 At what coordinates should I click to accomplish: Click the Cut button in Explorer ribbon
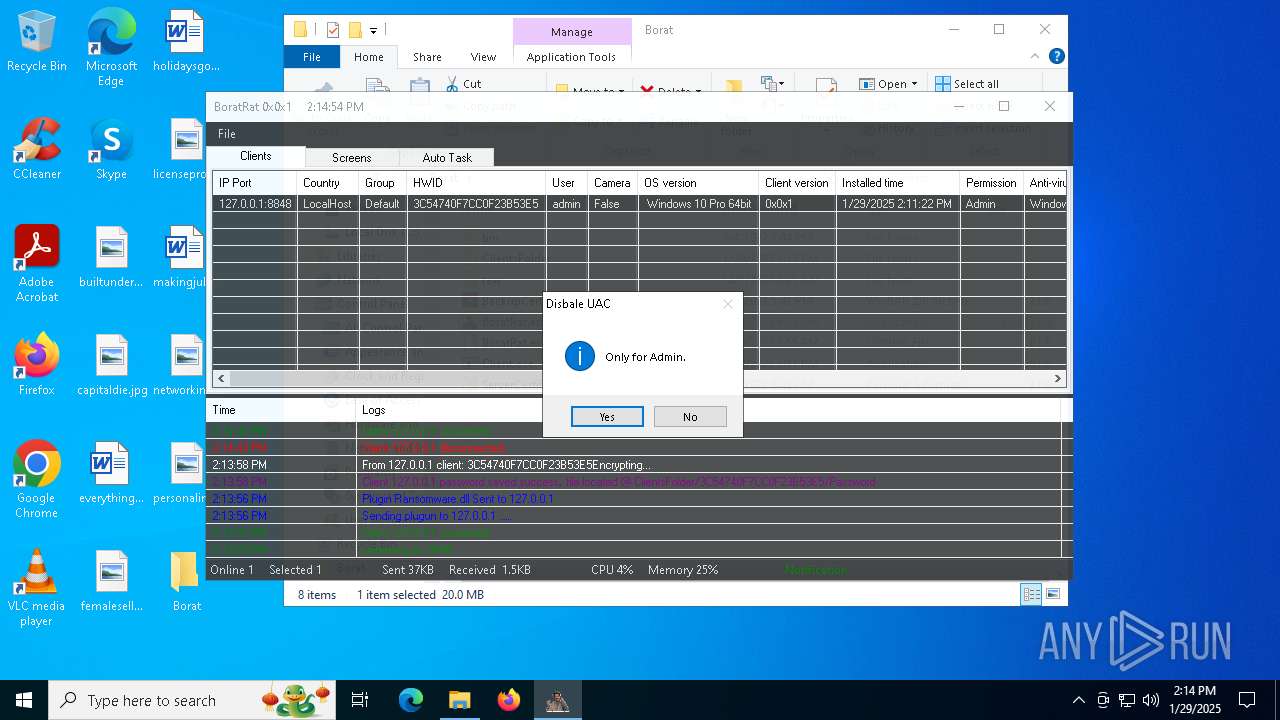tap(464, 84)
